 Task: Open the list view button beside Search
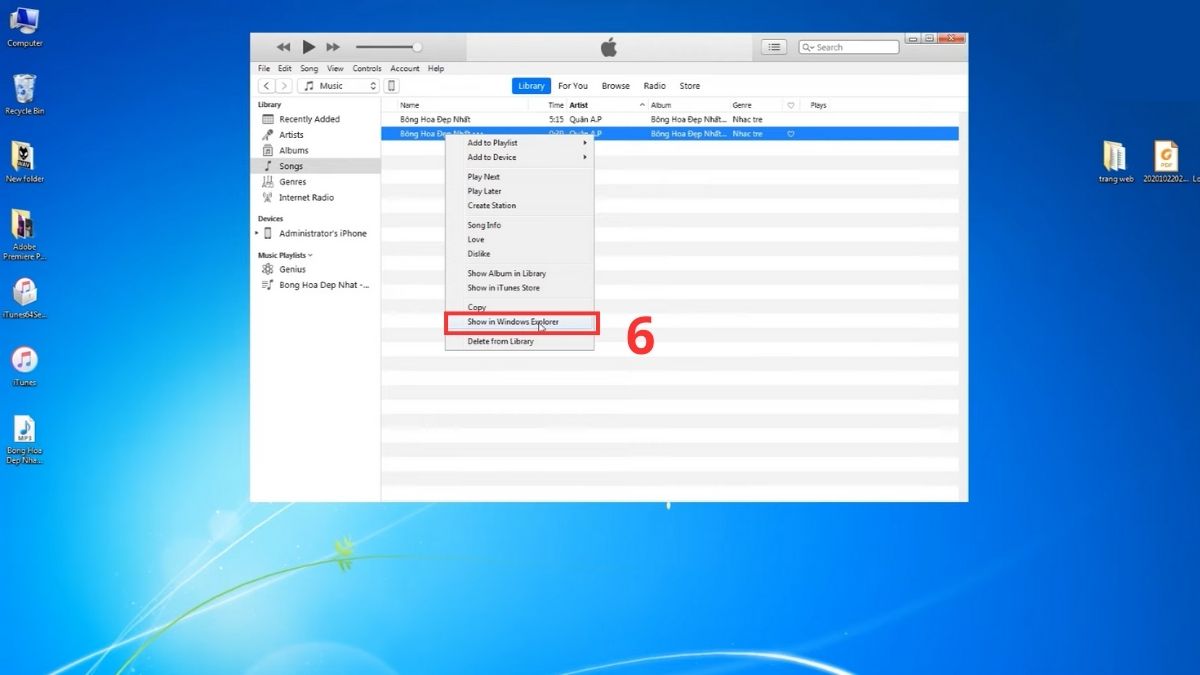[774, 47]
